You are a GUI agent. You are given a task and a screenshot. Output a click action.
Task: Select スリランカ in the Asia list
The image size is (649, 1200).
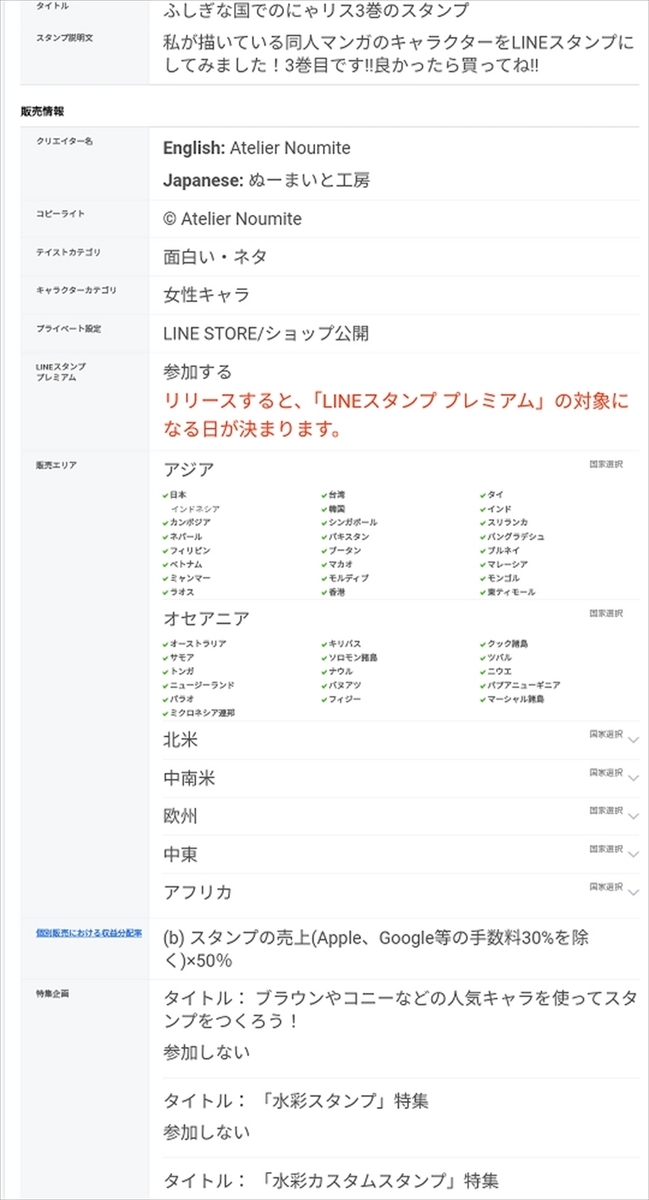click(504, 523)
